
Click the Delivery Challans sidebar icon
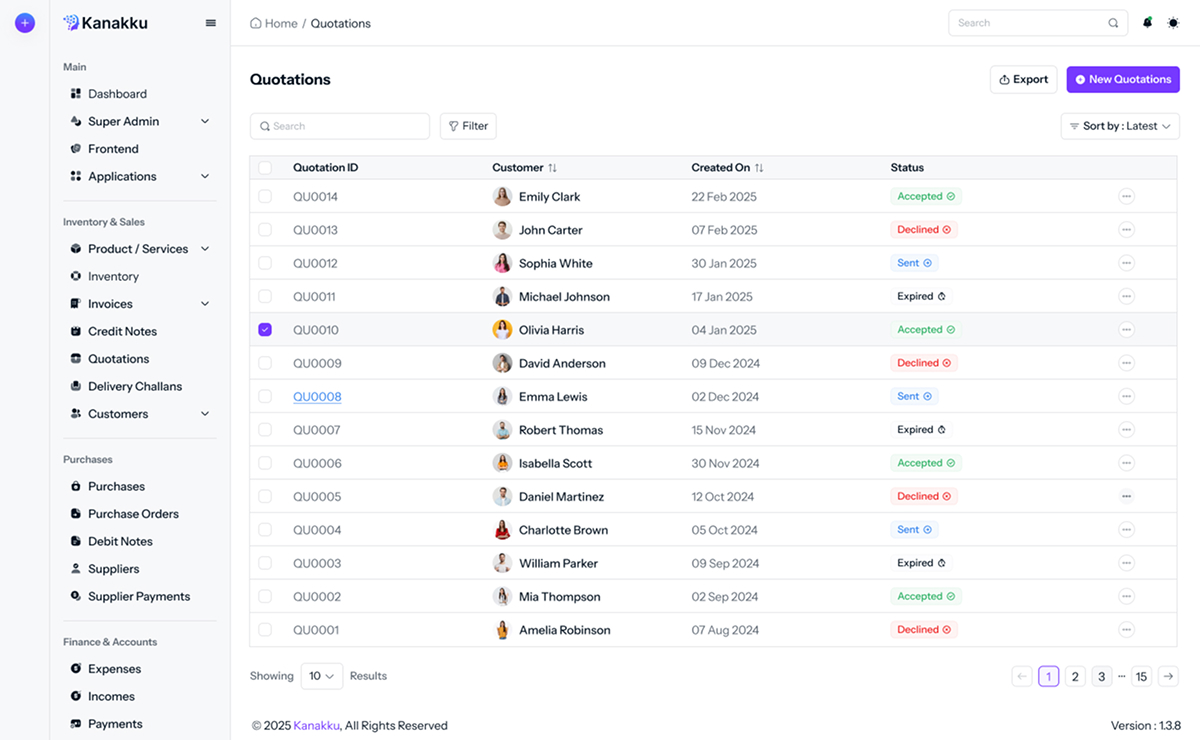coord(75,386)
